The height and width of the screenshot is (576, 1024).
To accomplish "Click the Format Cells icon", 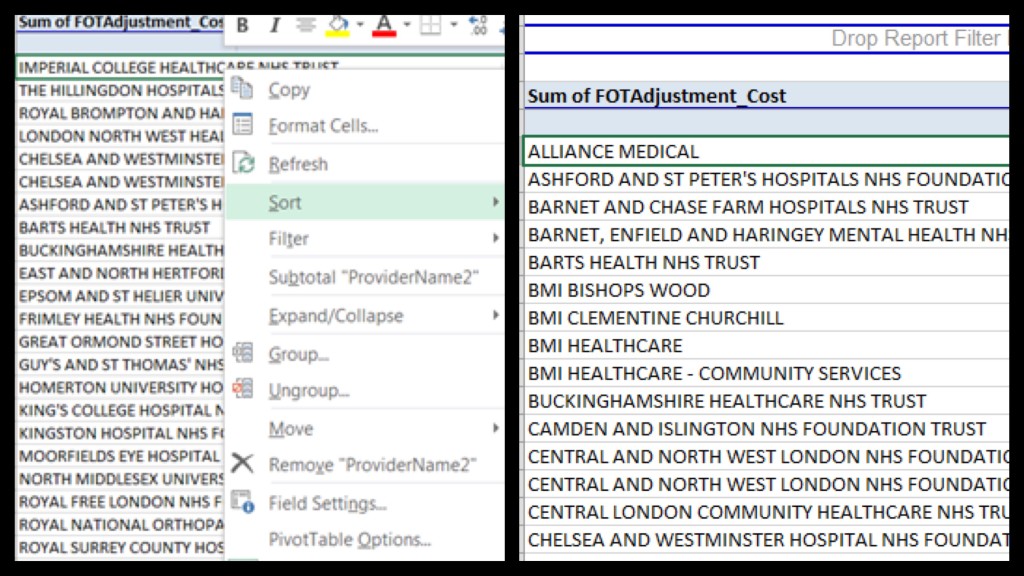I will pyautogui.click(x=242, y=124).
